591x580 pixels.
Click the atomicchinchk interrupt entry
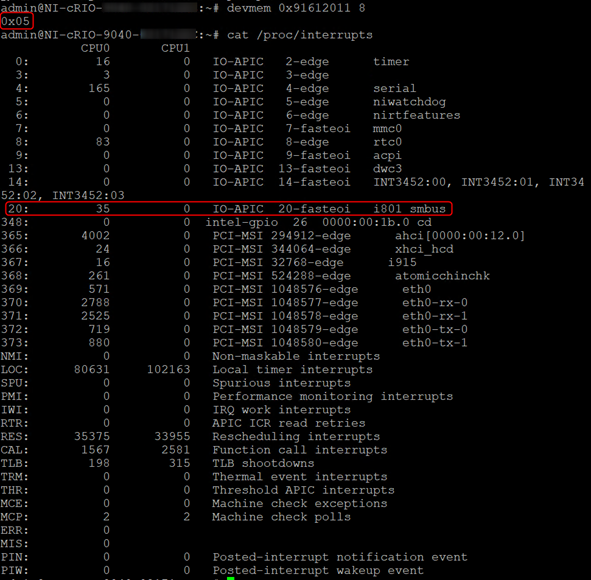click(442, 276)
